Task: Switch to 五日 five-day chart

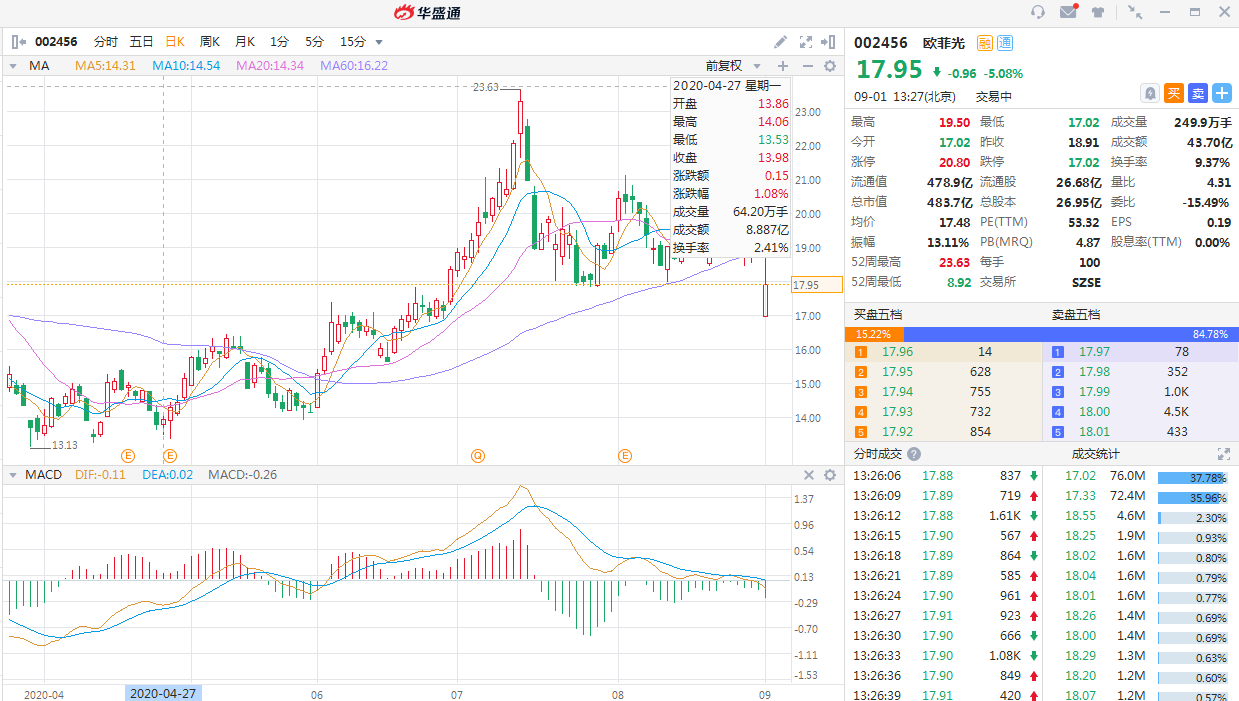Action: click(x=141, y=42)
